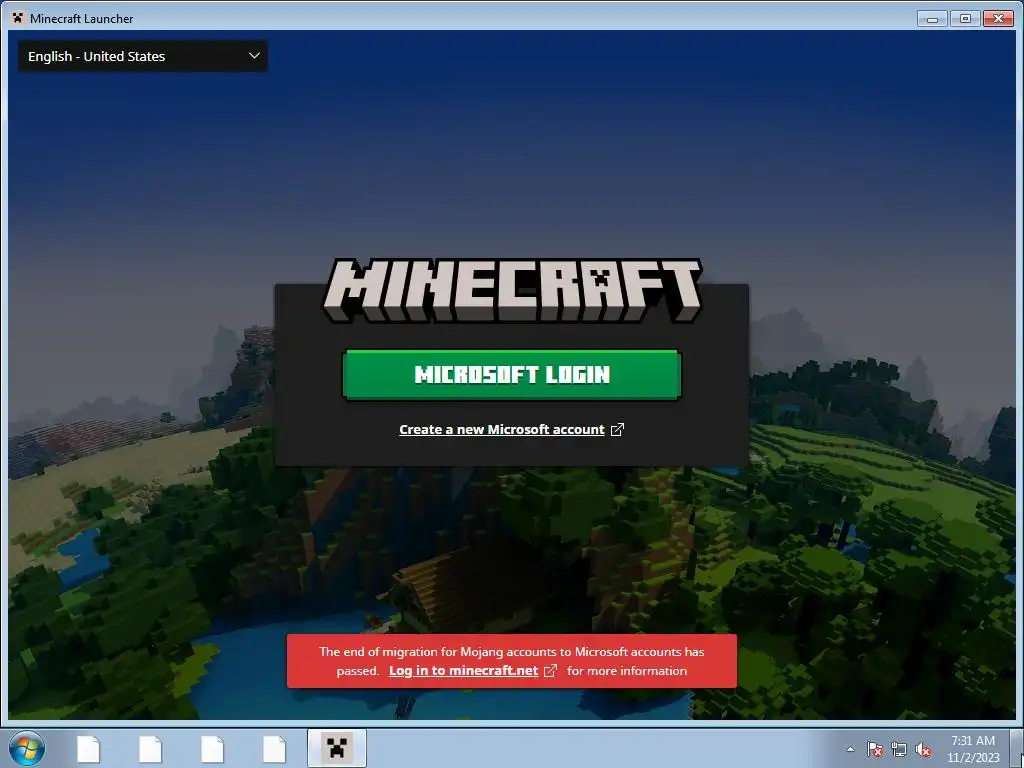Screen dimensions: 1024x768
Task: Follow the Log in to minecraft.net link
Action: [x=473, y=671]
